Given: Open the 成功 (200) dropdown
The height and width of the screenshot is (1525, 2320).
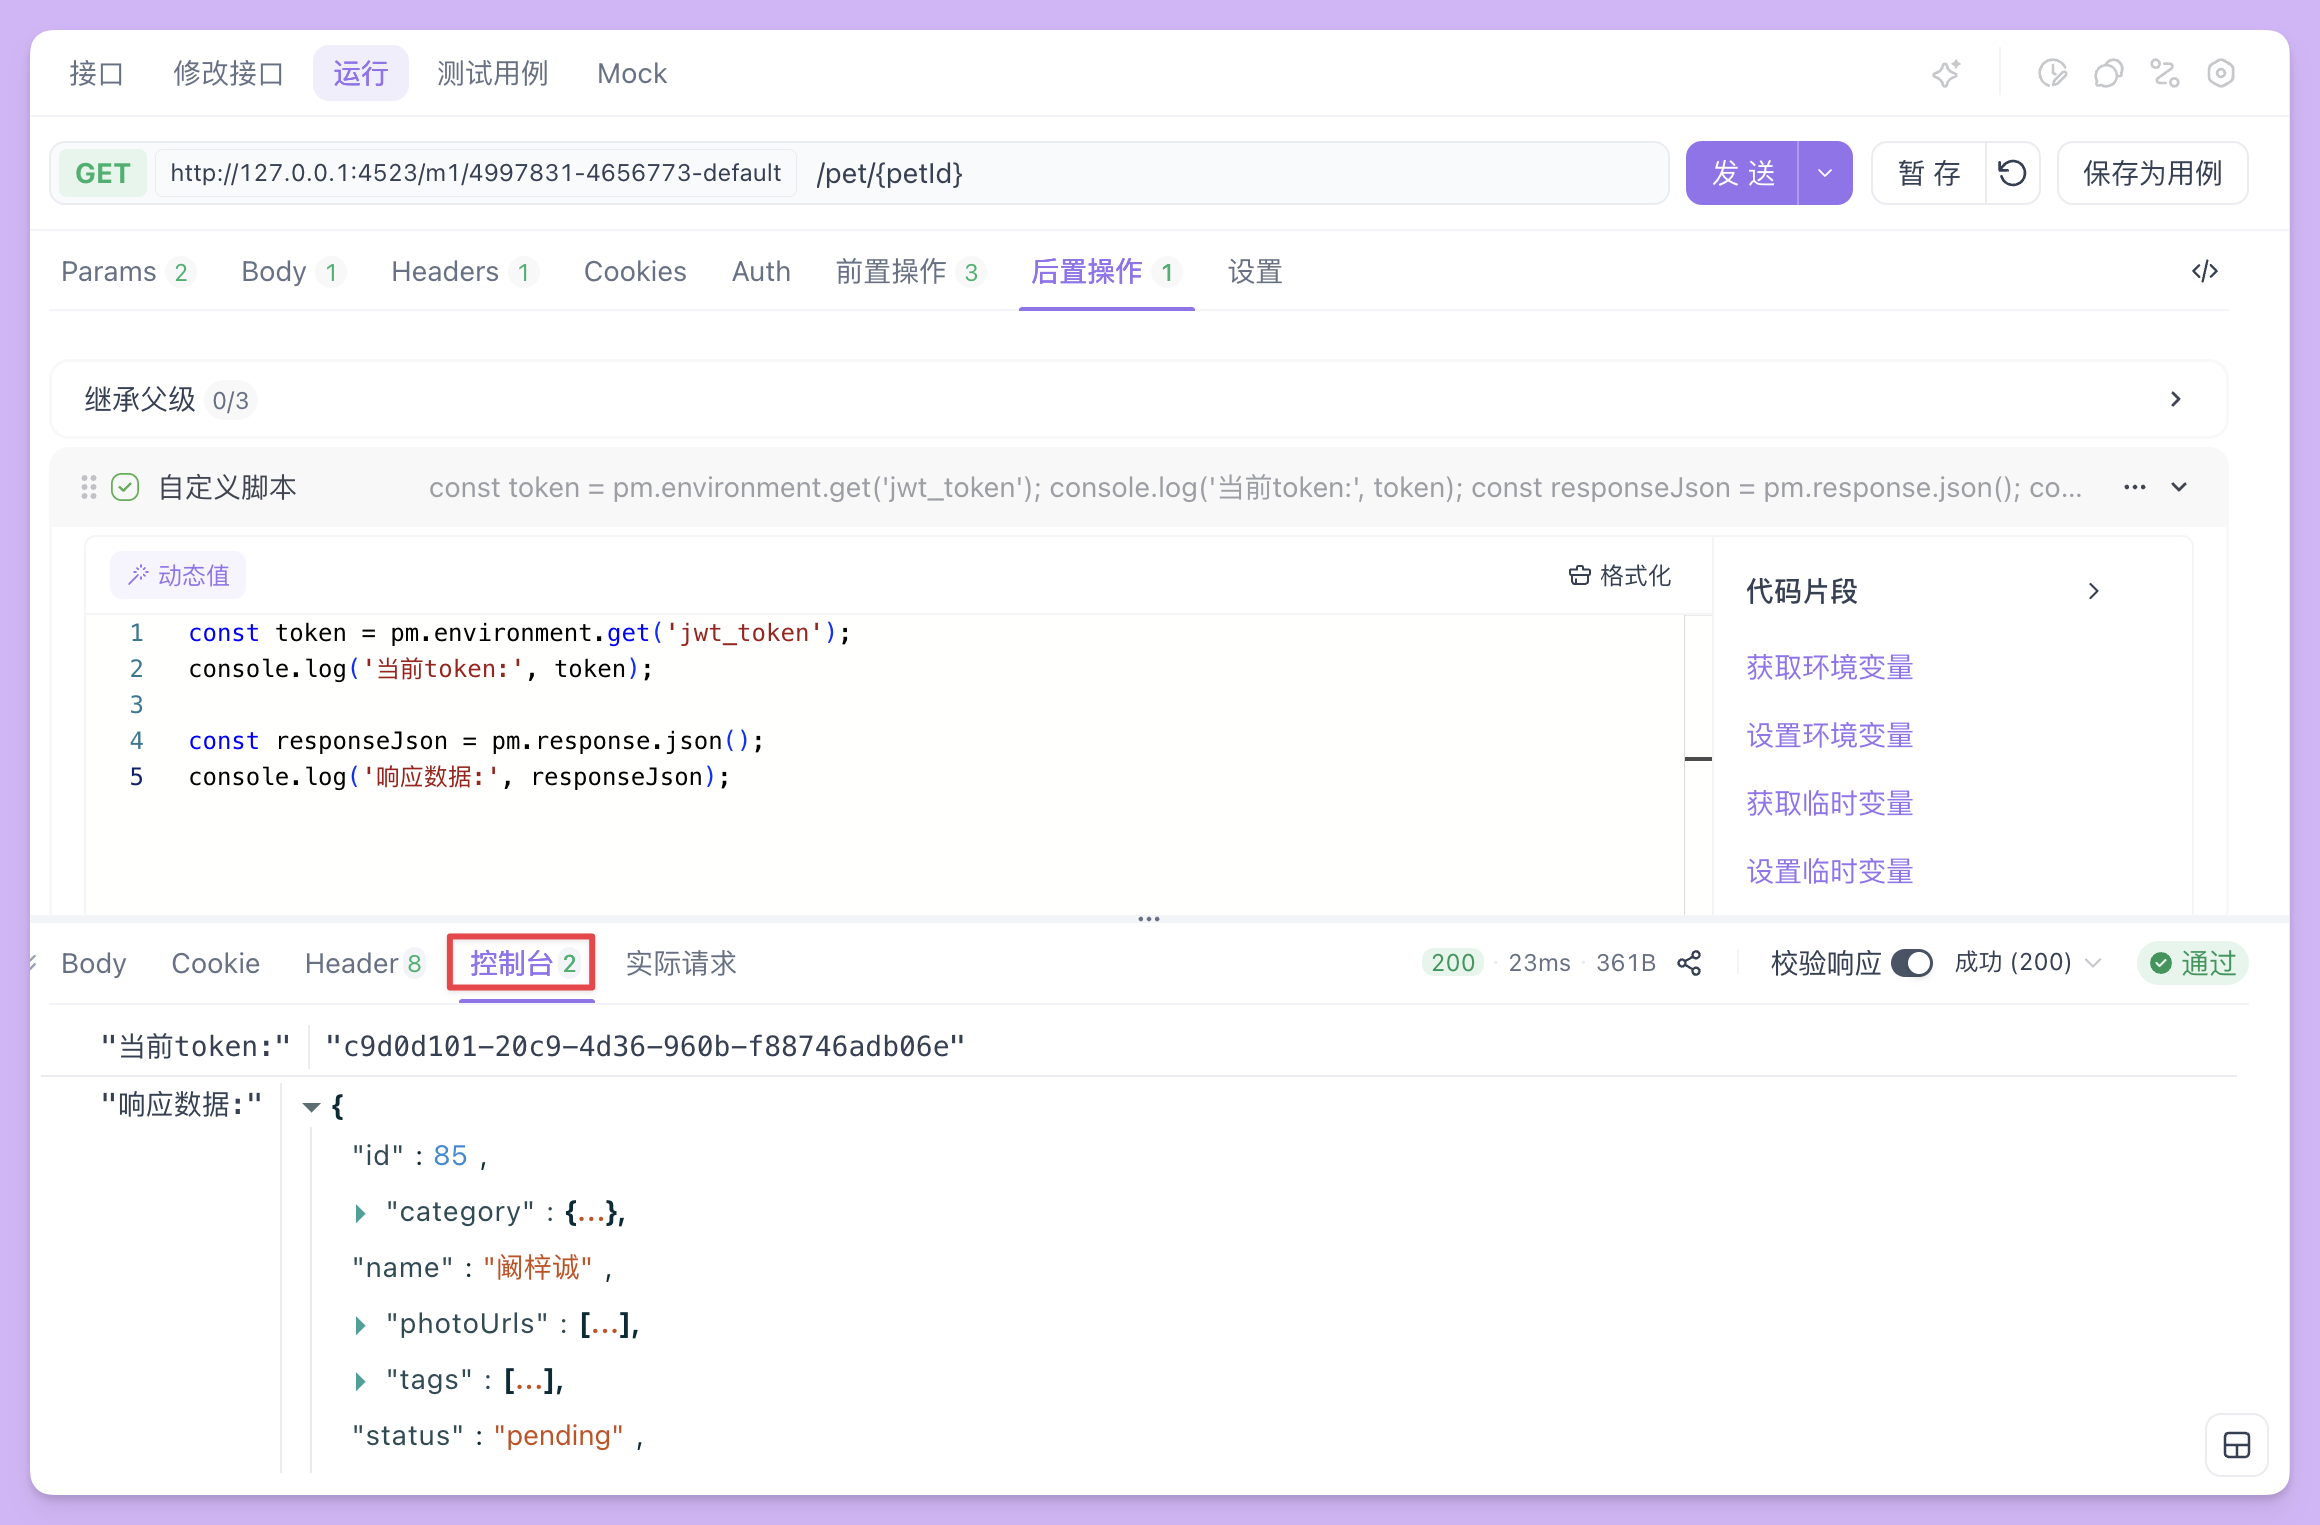Looking at the screenshot, I should [2028, 963].
